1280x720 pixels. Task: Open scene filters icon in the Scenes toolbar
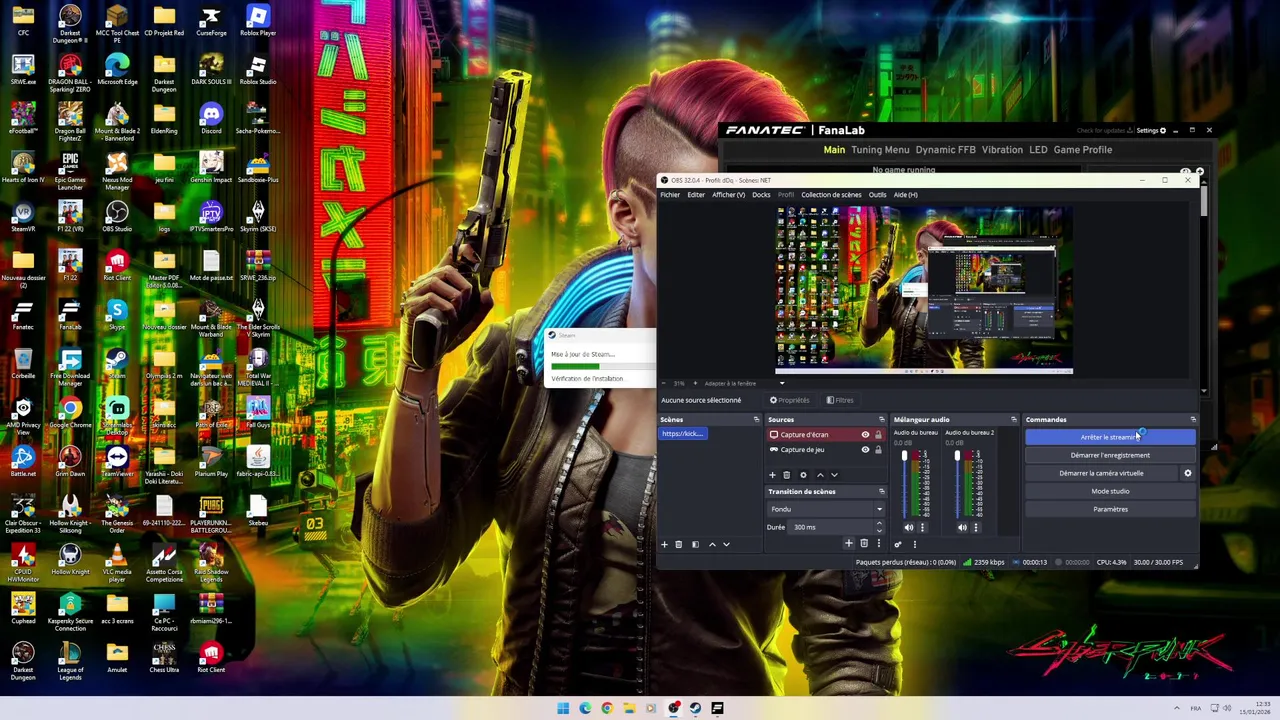[x=695, y=544]
